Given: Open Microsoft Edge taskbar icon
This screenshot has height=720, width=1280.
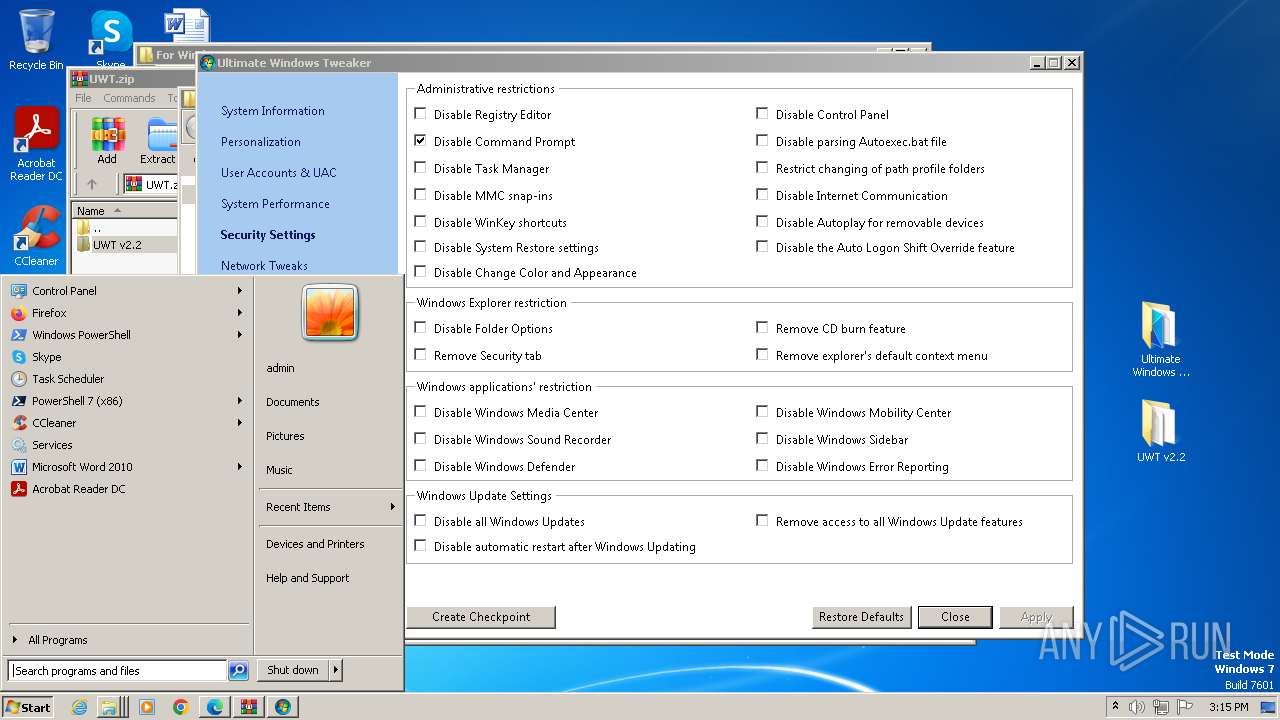Looking at the screenshot, I should click(214, 707).
